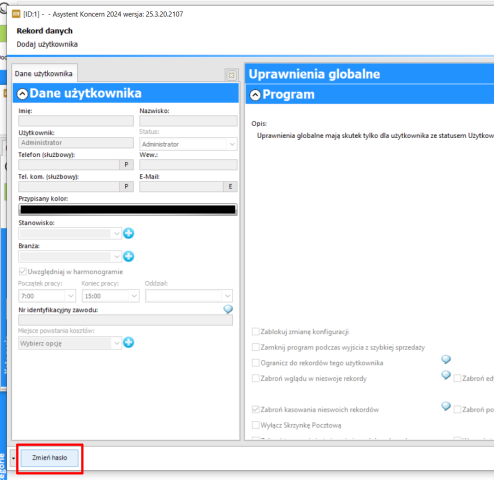The image size is (494, 480).
Task: Click the Telefon (służbowy) input field
Action: (69, 164)
